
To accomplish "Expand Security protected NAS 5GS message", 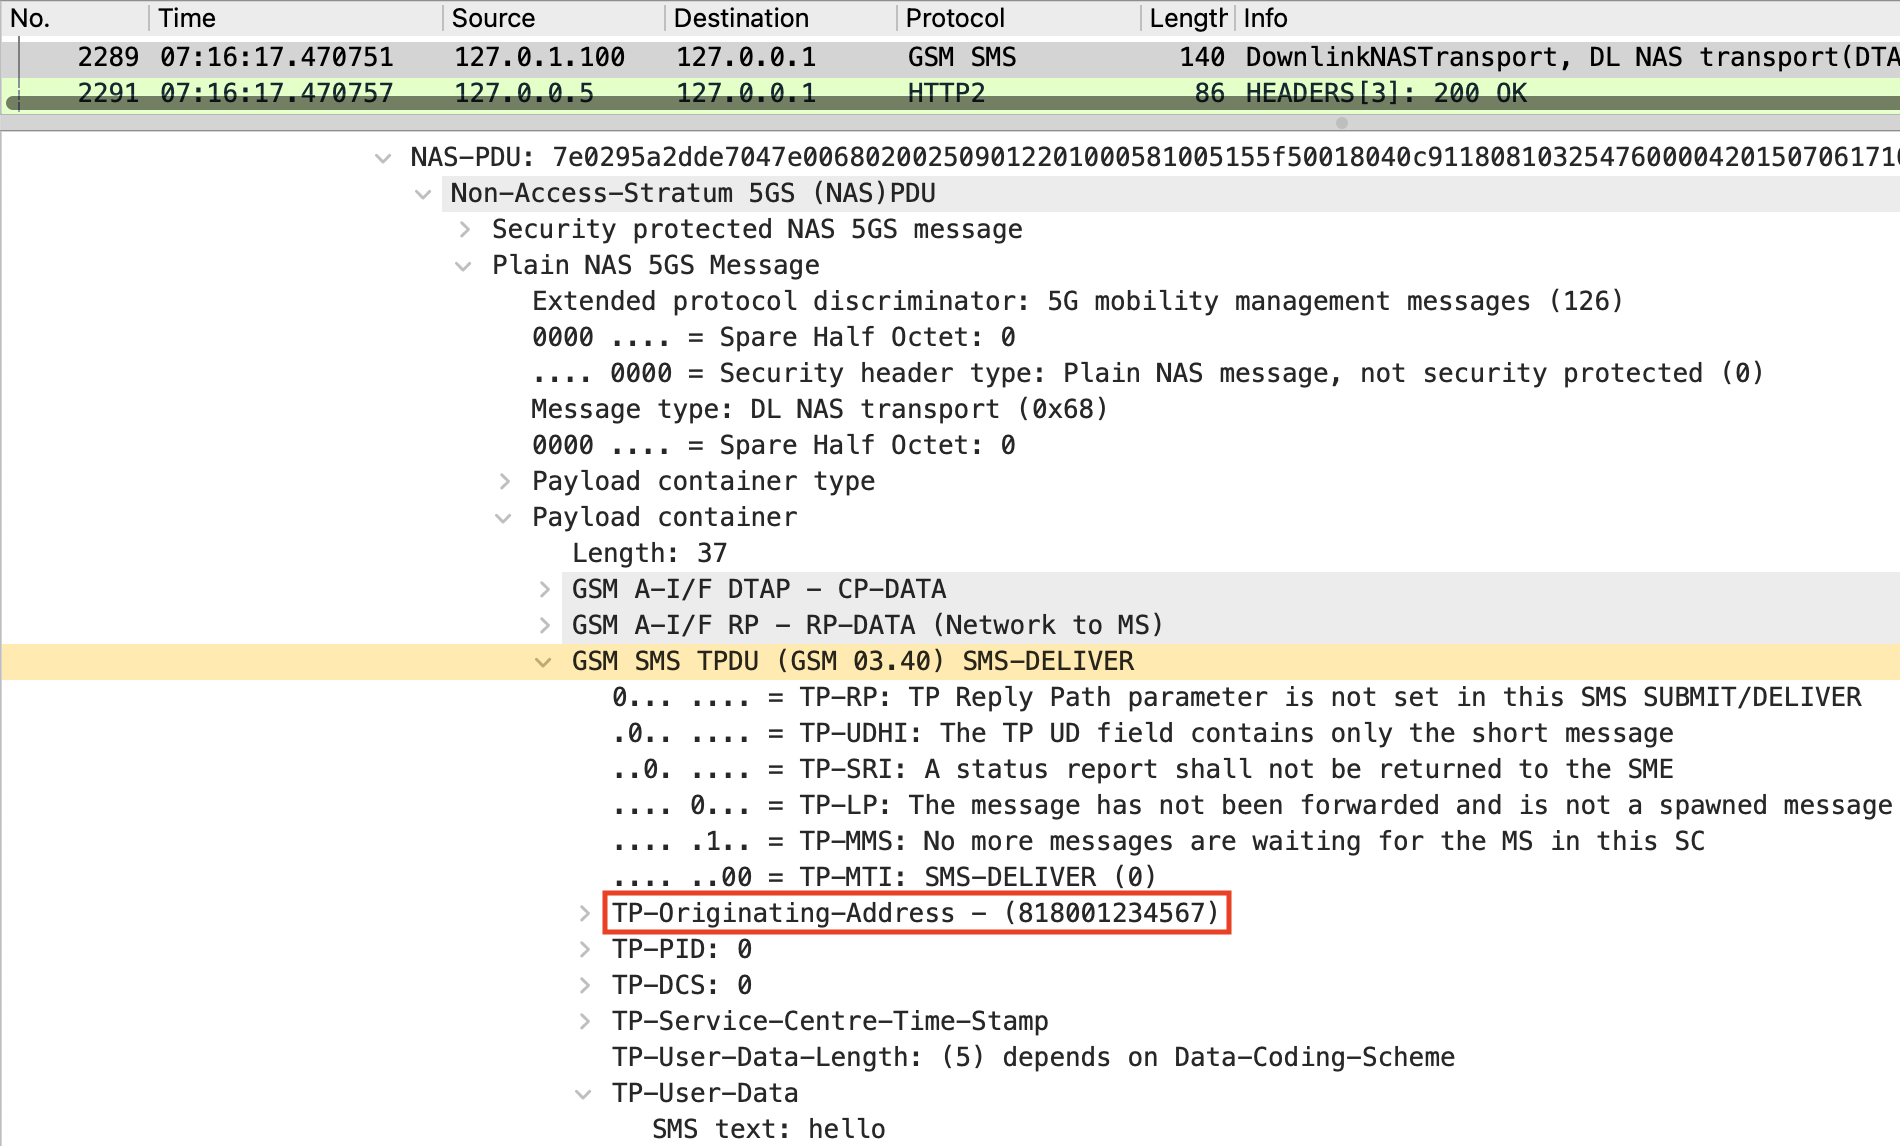I will 465,230.
